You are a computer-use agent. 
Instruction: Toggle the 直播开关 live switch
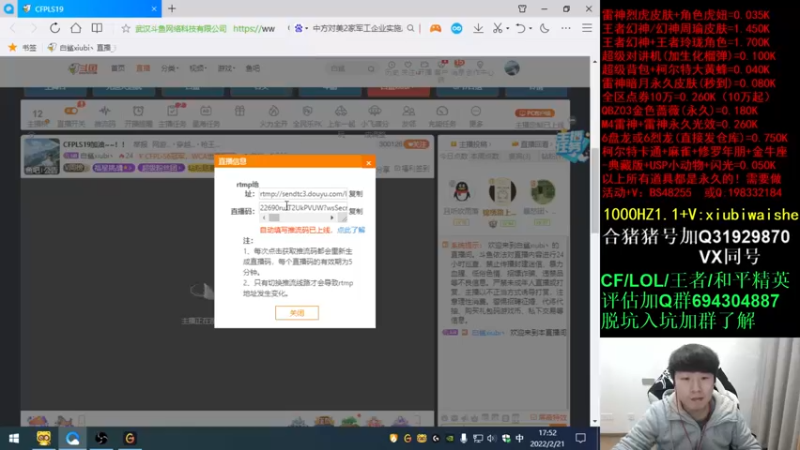tap(71, 116)
